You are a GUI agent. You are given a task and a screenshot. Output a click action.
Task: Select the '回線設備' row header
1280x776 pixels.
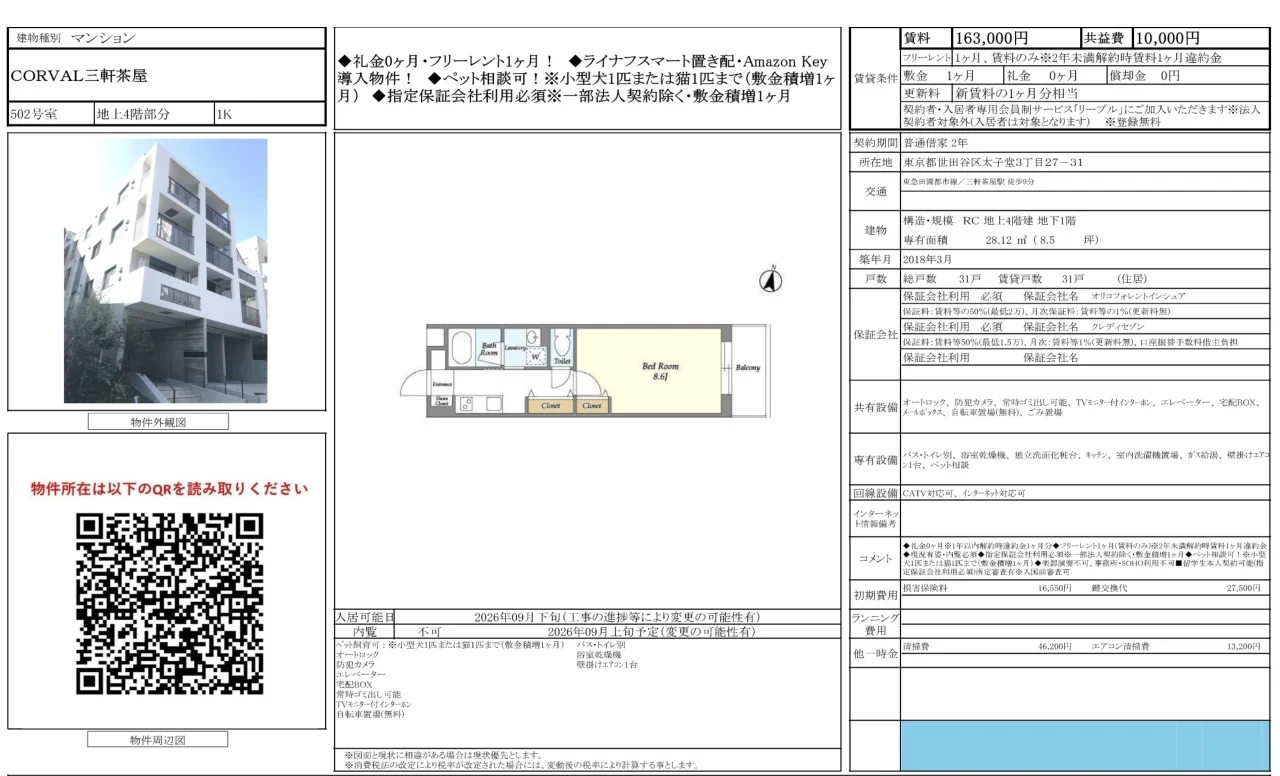[x=875, y=493]
